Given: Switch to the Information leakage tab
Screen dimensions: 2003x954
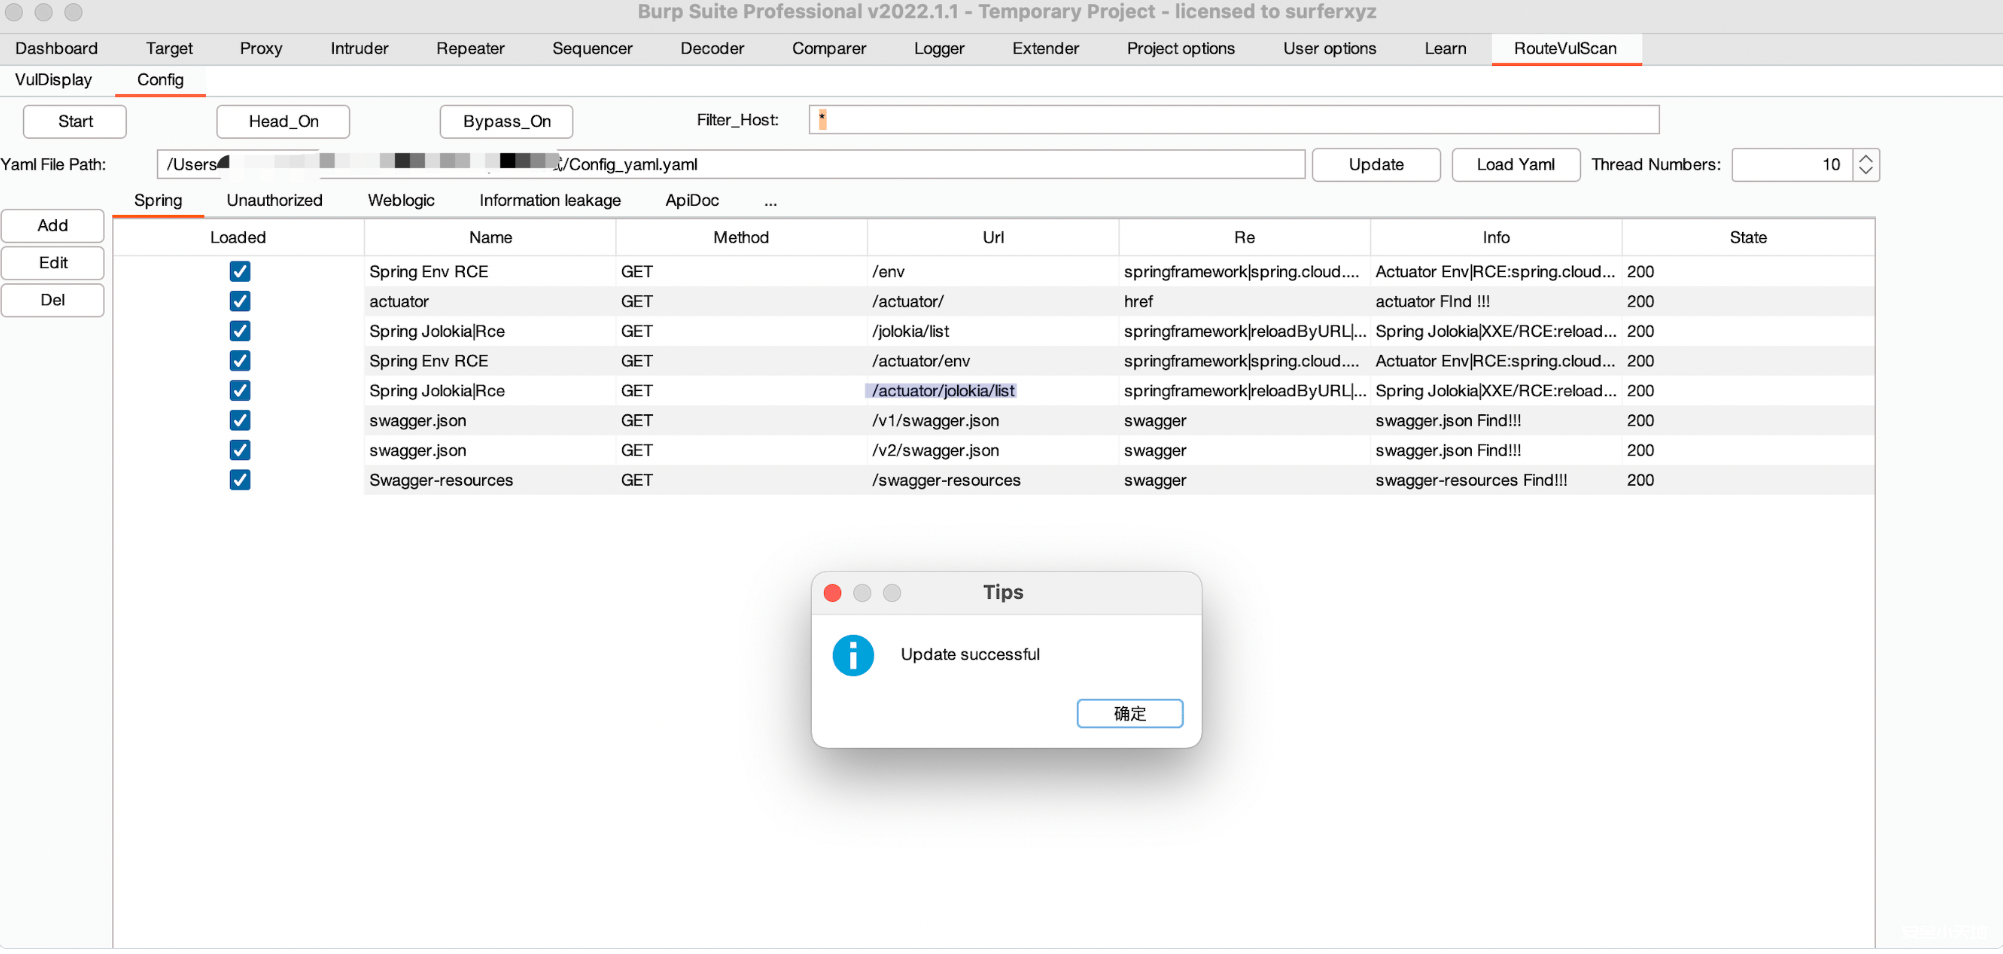Looking at the screenshot, I should point(549,200).
